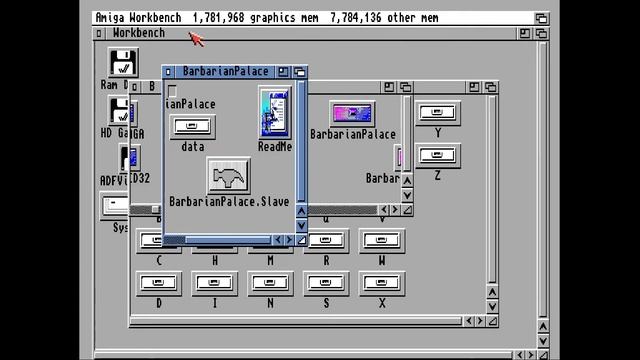Image resolution: width=640 pixels, height=360 pixels.
Task: Click the drawers window vertical scroll bar
Action: tap(492, 190)
